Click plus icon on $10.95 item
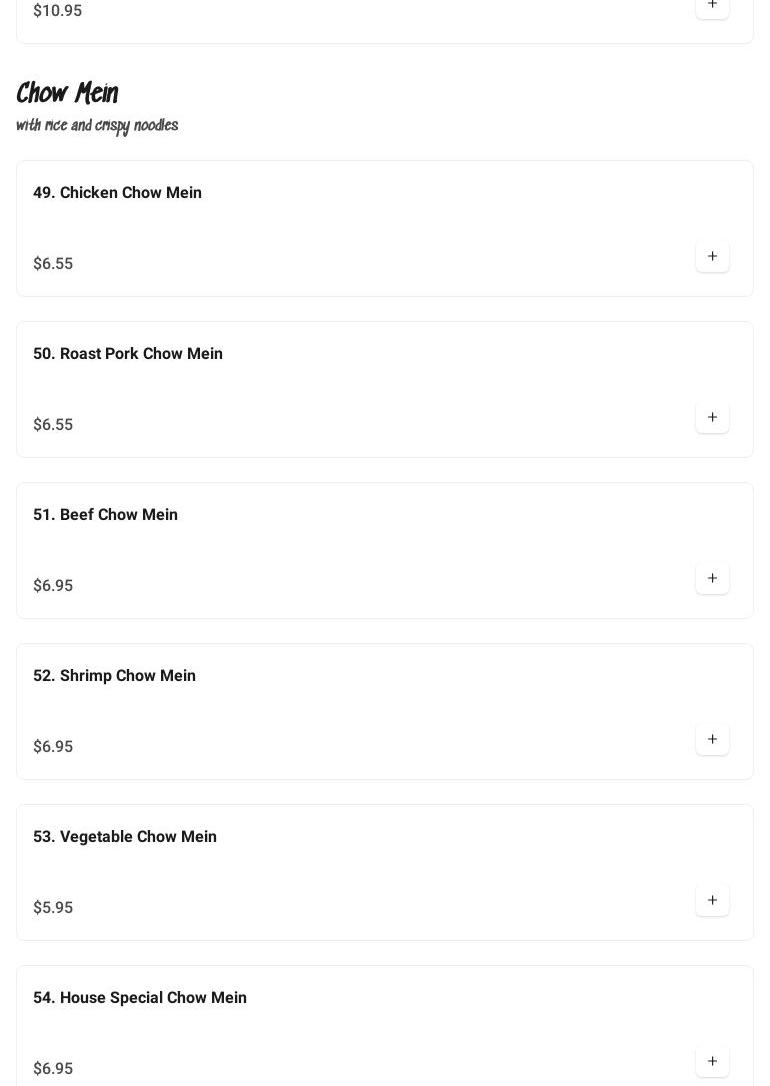Screen dimensions: 770x1086 pyautogui.click(x=712, y=6)
